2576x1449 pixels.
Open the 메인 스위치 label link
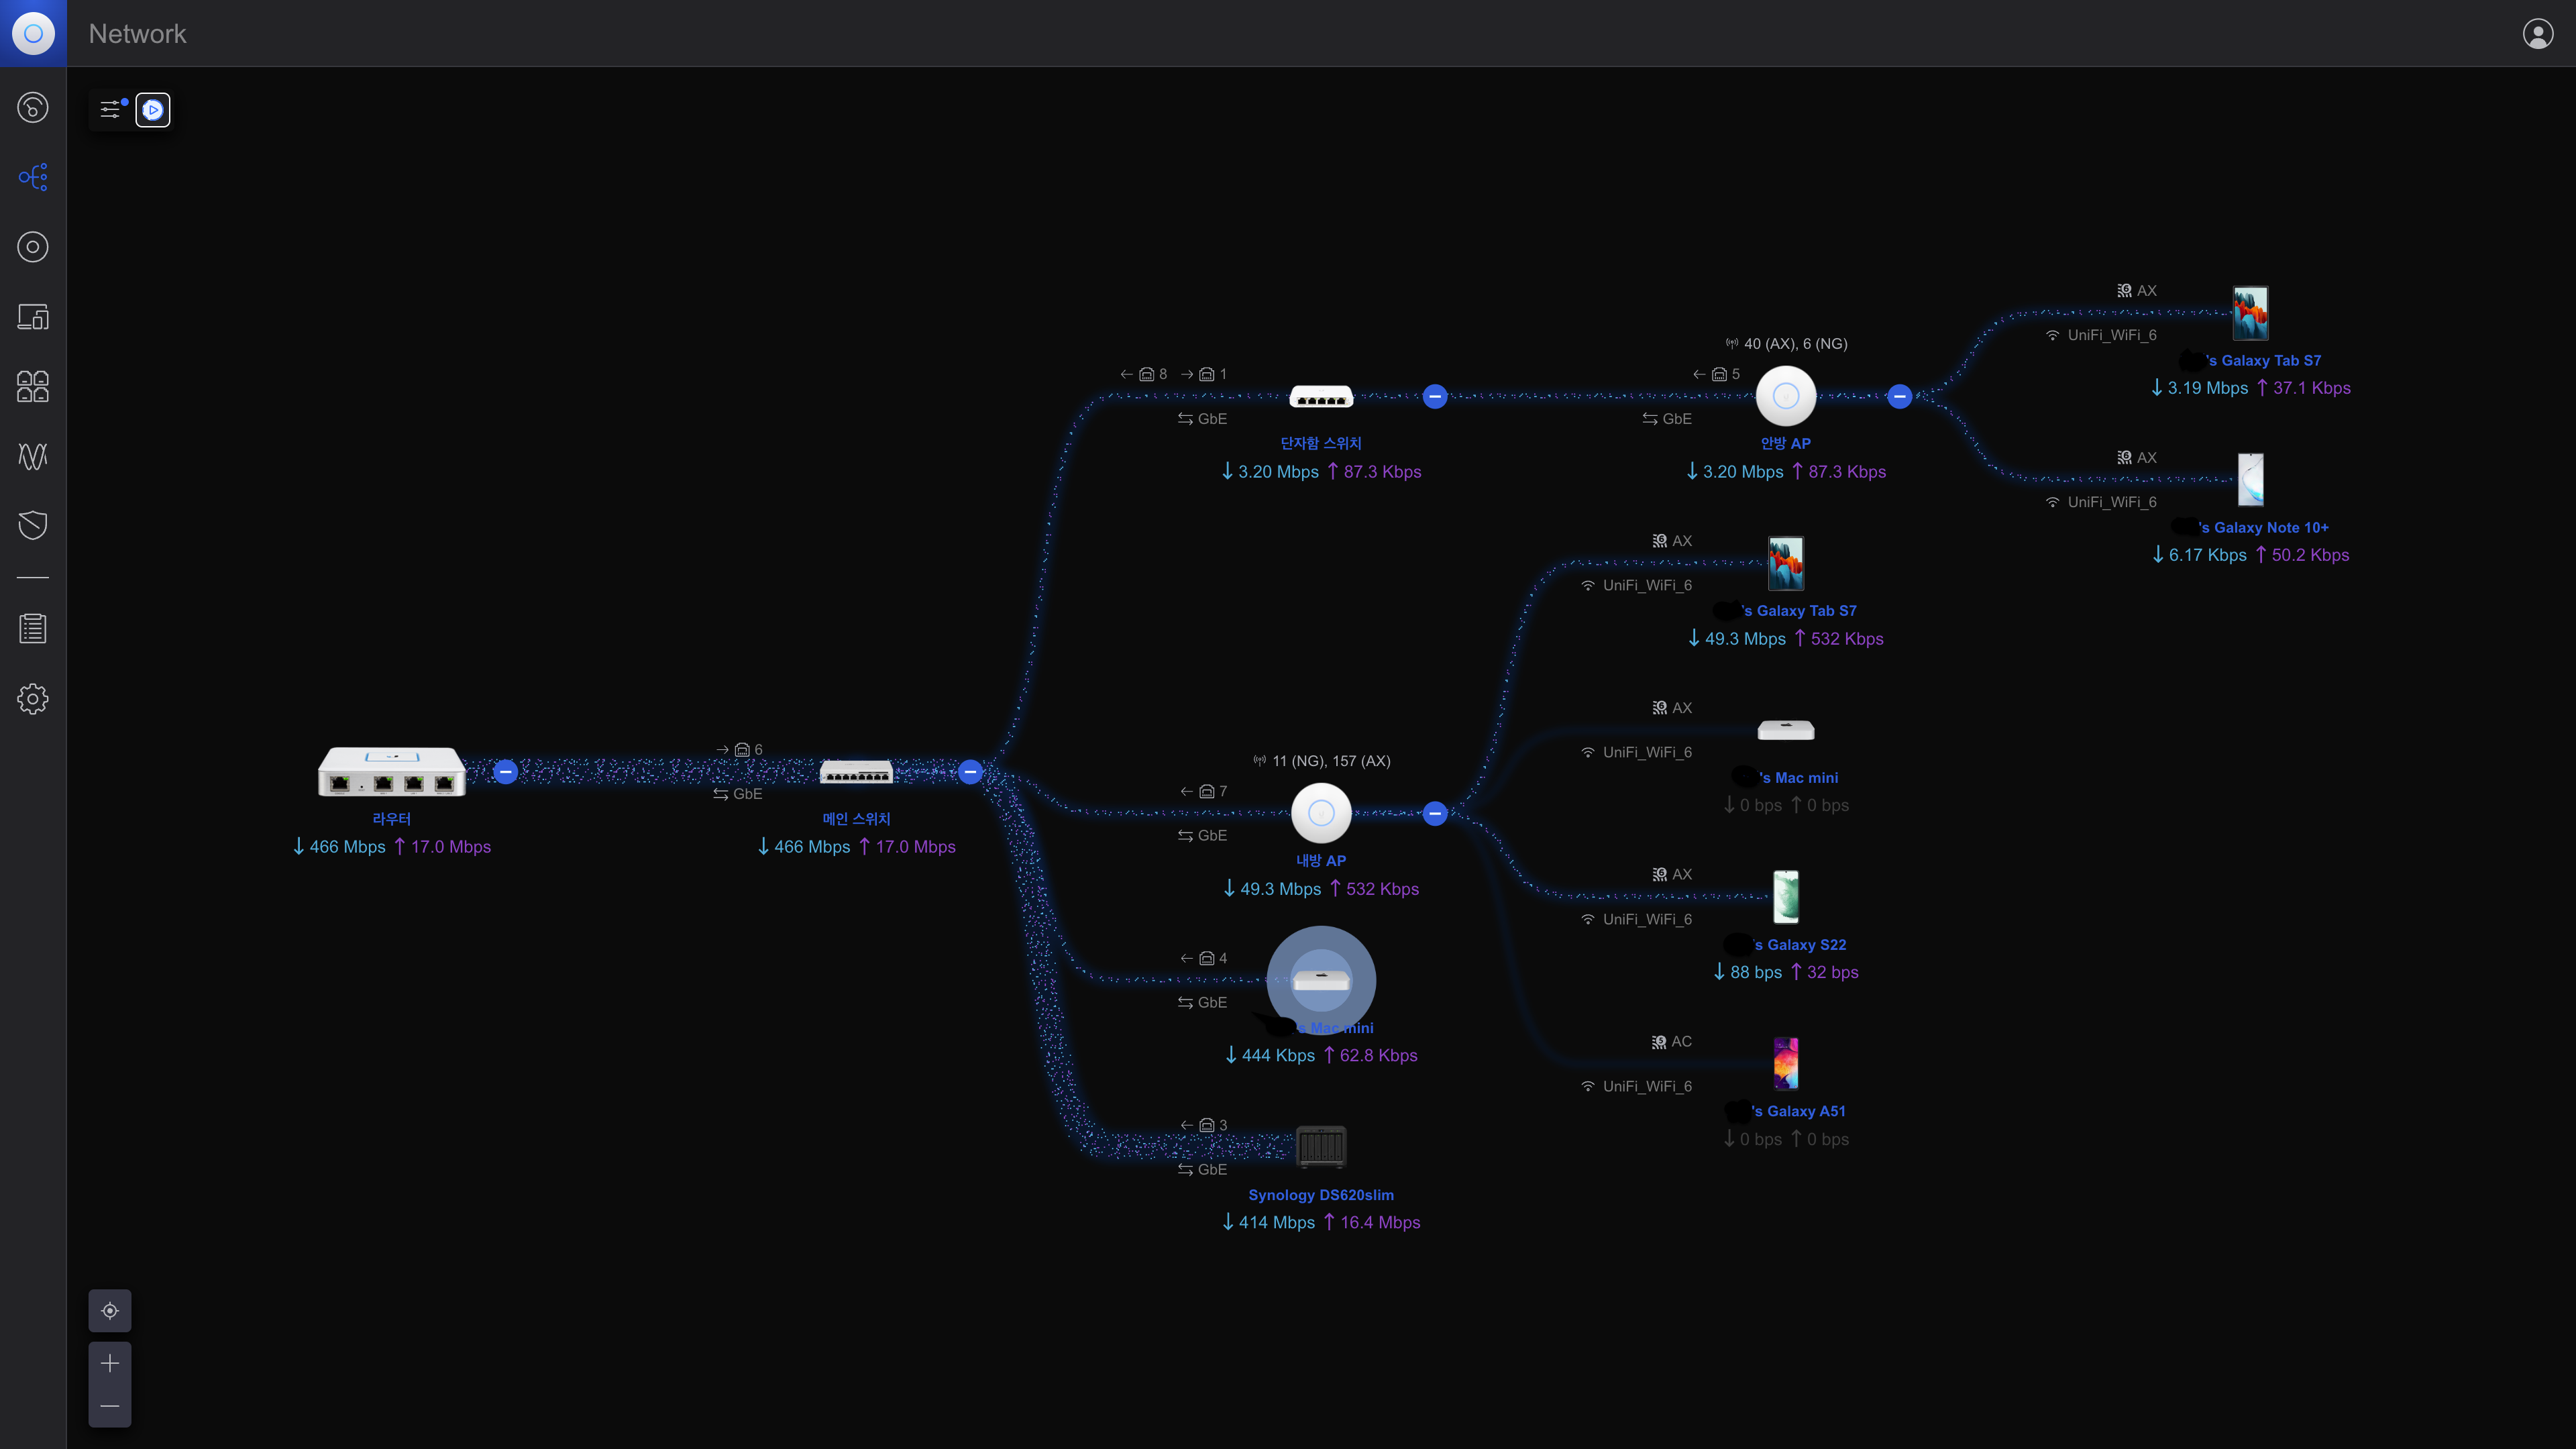[856, 819]
